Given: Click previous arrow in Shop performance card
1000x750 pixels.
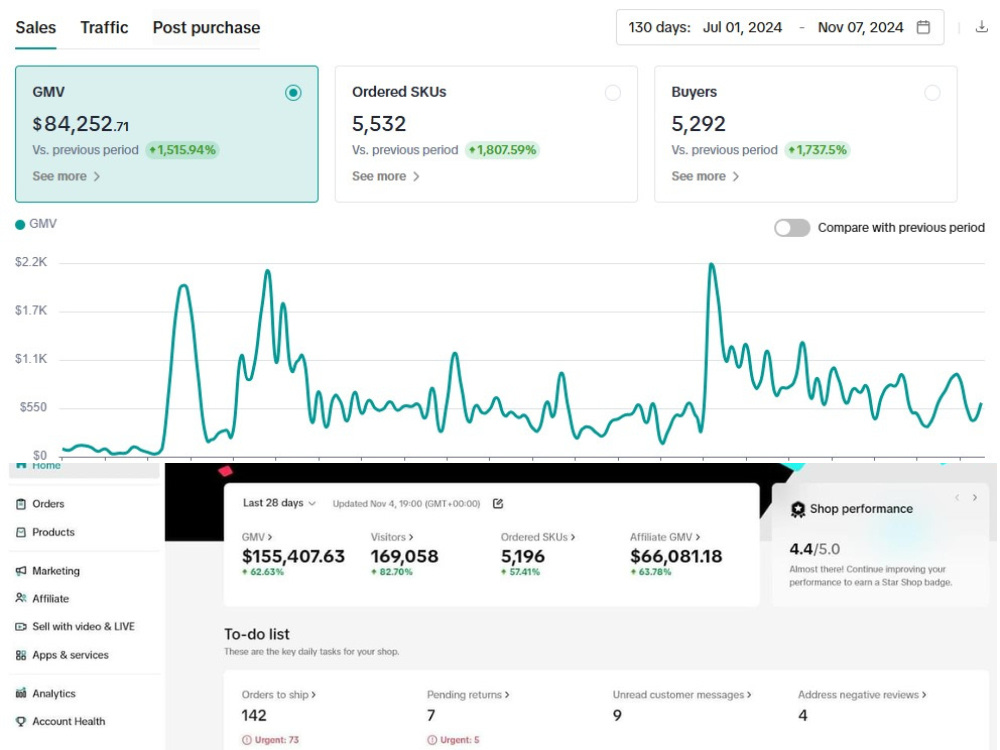Looking at the screenshot, I should [x=957, y=497].
